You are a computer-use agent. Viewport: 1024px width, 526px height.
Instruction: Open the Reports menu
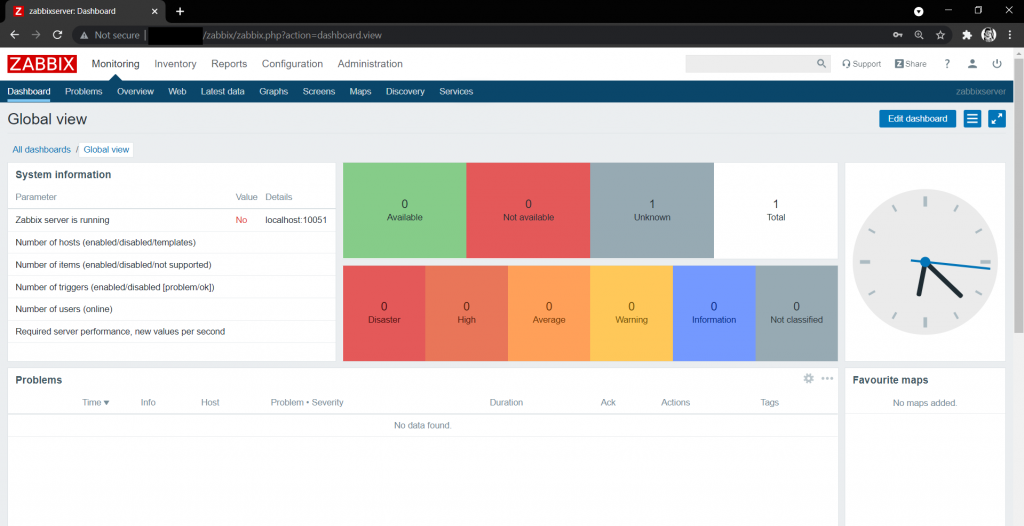point(229,64)
